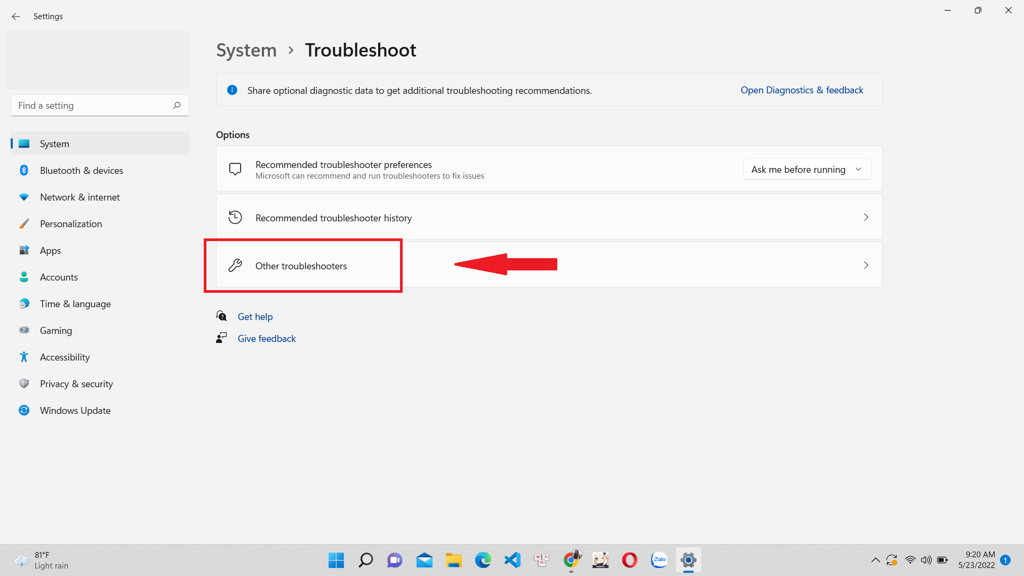
Task: Click the Find a setting search box
Action: tap(100, 105)
